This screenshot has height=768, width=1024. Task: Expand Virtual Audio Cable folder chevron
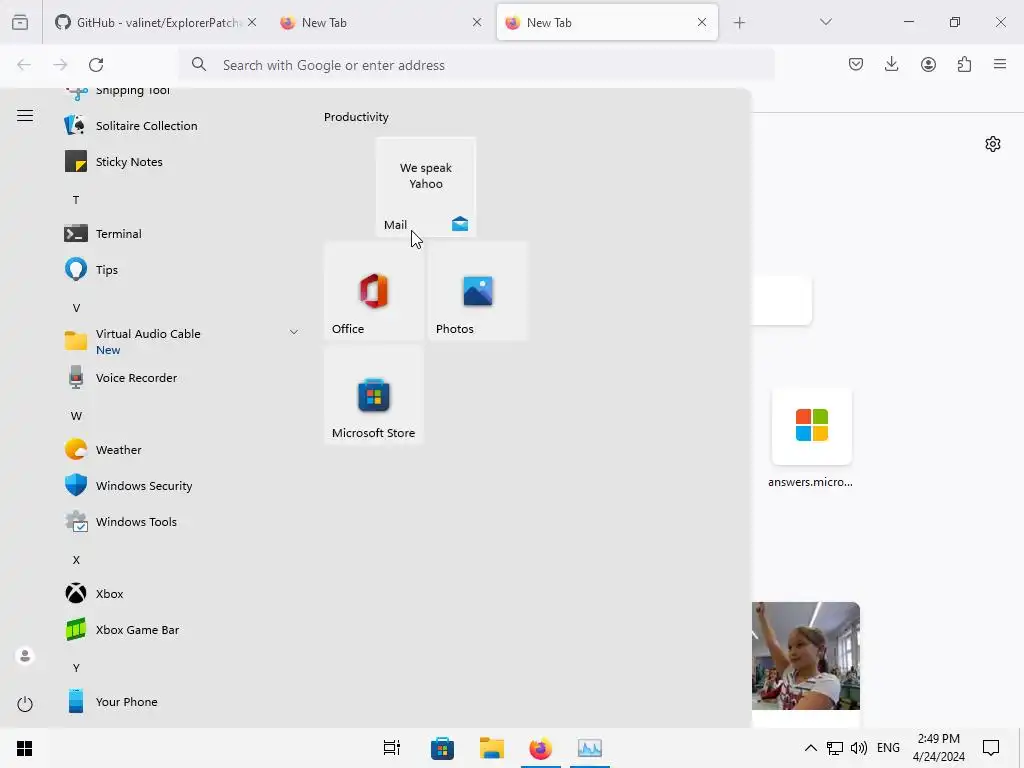[x=294, y=332]
